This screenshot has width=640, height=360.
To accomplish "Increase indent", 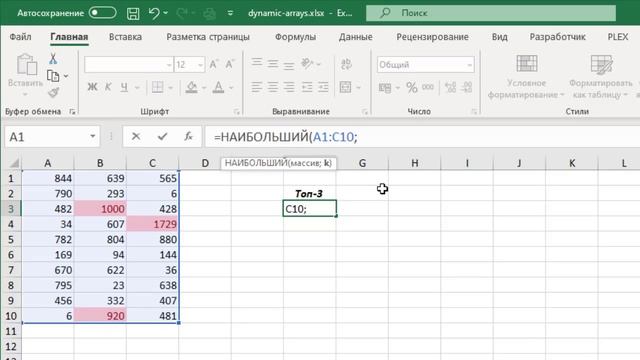I will (x=323, y=87).
